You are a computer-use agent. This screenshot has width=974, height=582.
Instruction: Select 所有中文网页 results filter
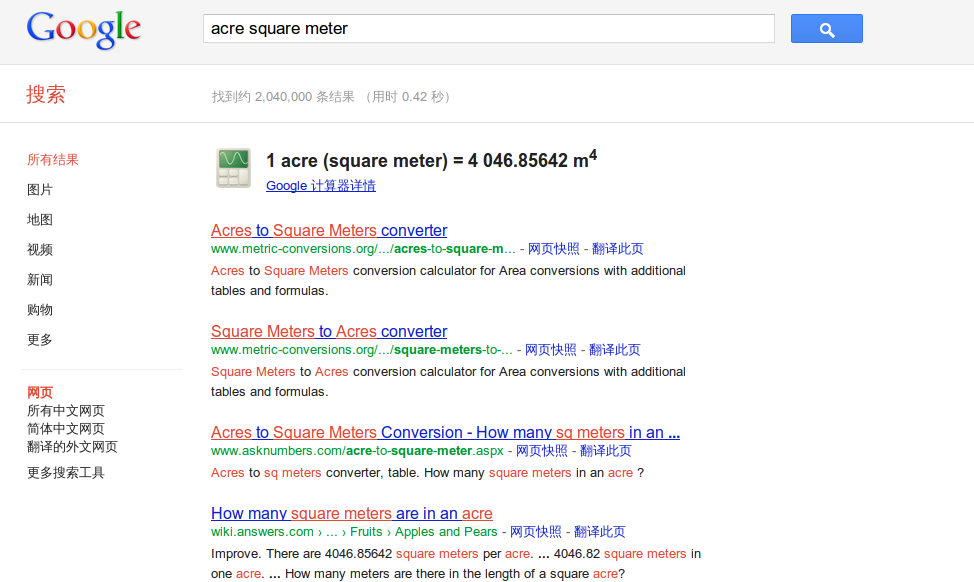[x=66, y=410]
